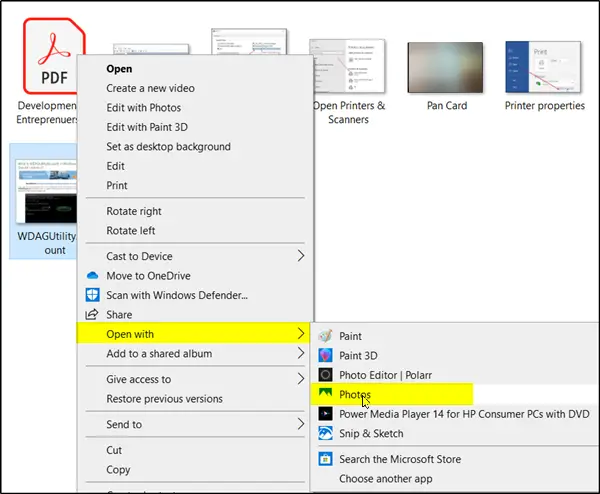Click the Open with entry
Screen dimensions: 600x494
tap(193, 334)
